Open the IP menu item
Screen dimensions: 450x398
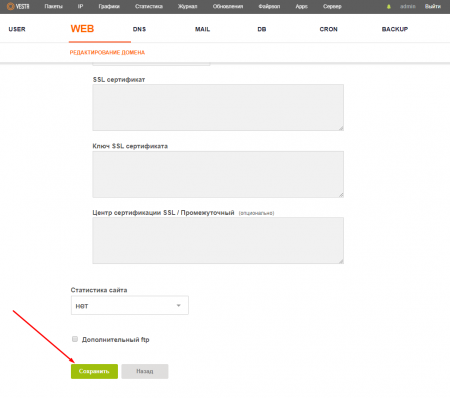click(x=80, y=6)
